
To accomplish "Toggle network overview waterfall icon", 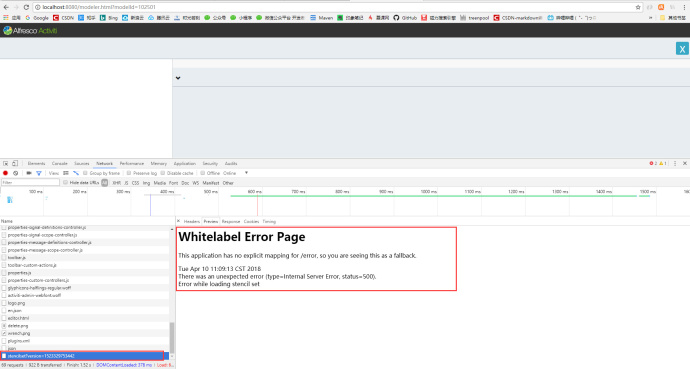I will point(76,173).
